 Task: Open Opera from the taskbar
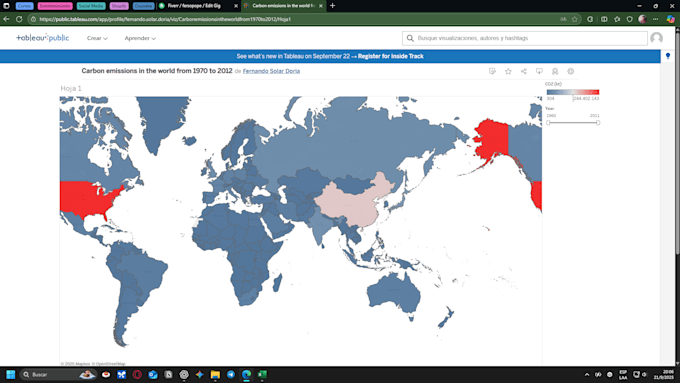click(x=137, y=374)
